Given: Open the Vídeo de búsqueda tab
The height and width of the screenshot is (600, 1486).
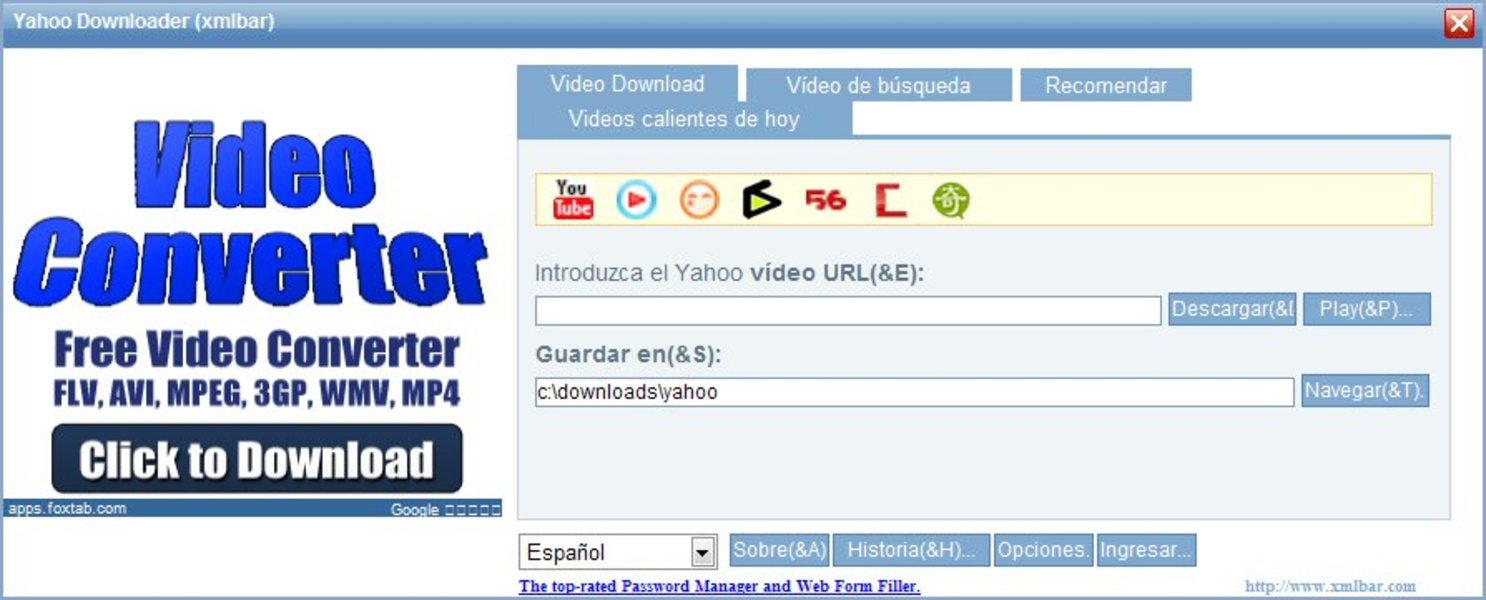Looking at the screenshot, I should pyautogui.click(x=879, y=85).
